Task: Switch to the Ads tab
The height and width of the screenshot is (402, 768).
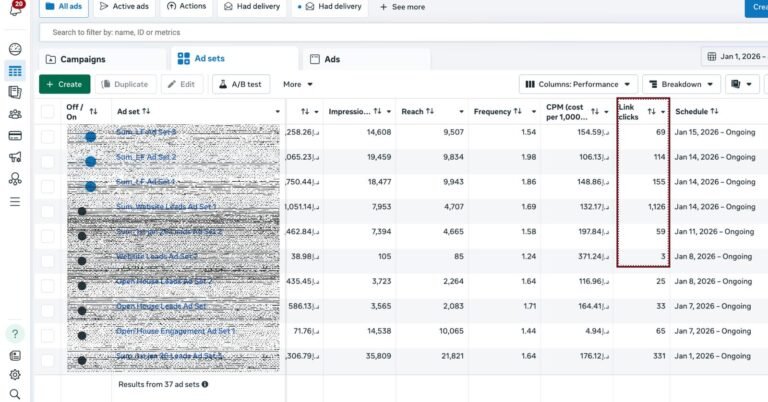Action: point(332,59)
